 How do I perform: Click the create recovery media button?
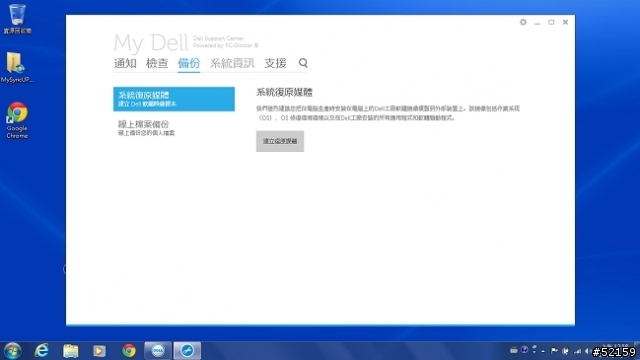pyautogui.click(x=280, y=141)
